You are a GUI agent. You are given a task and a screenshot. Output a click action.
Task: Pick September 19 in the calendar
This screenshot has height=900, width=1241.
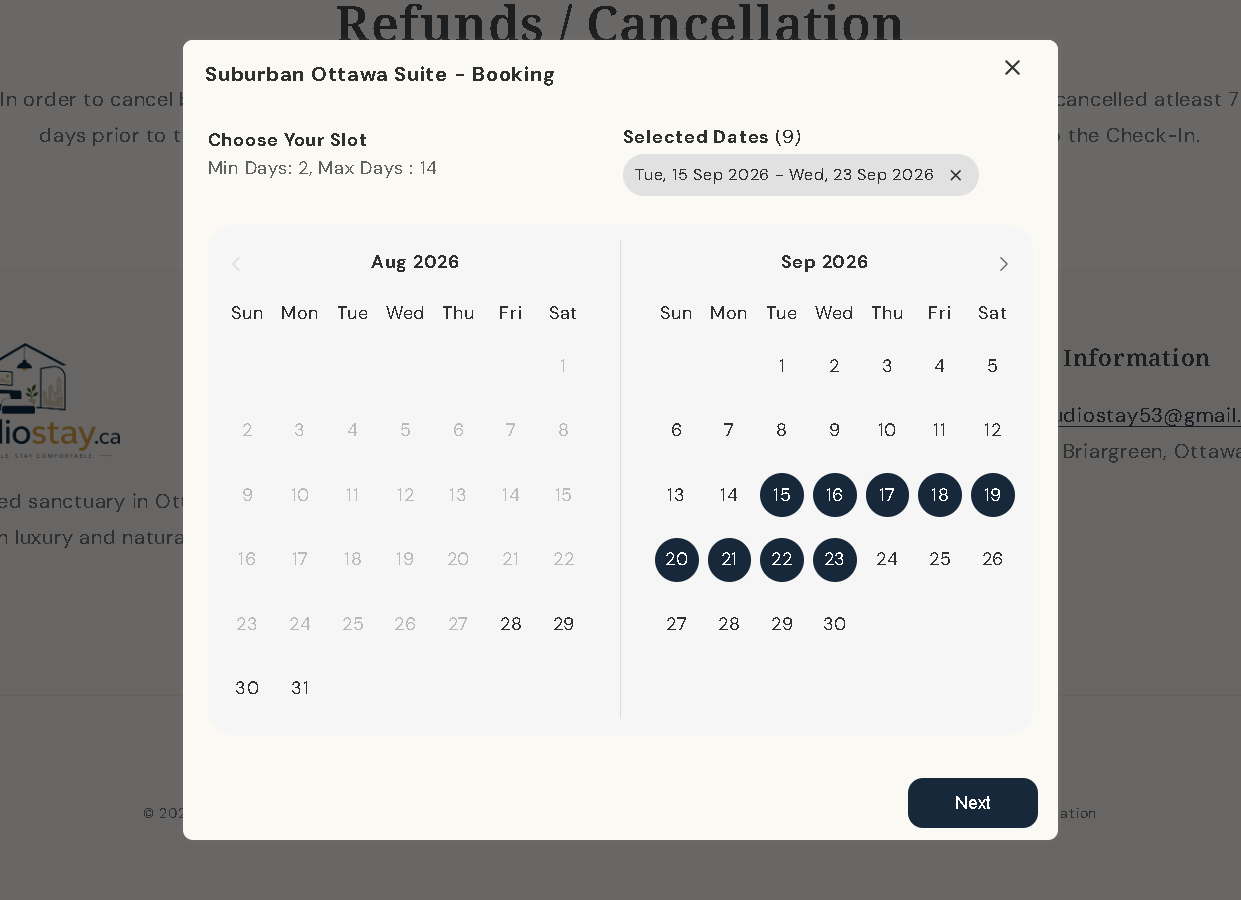click(x=992, y=495)
